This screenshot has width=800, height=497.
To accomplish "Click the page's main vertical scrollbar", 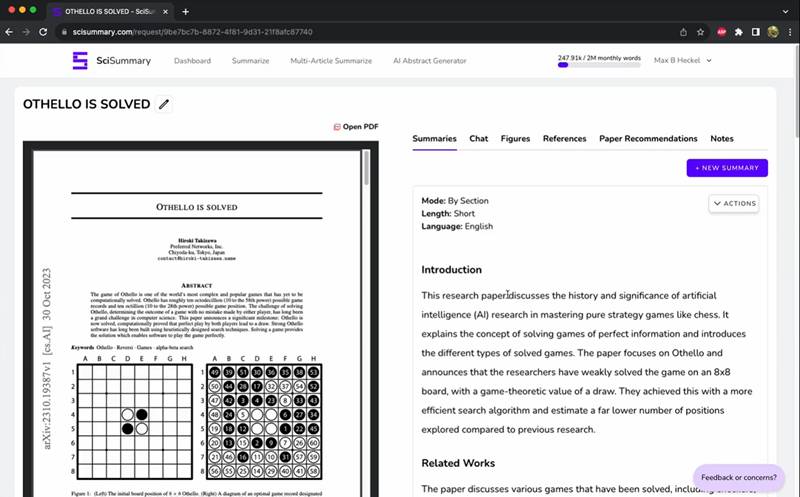I will point(797,92).
